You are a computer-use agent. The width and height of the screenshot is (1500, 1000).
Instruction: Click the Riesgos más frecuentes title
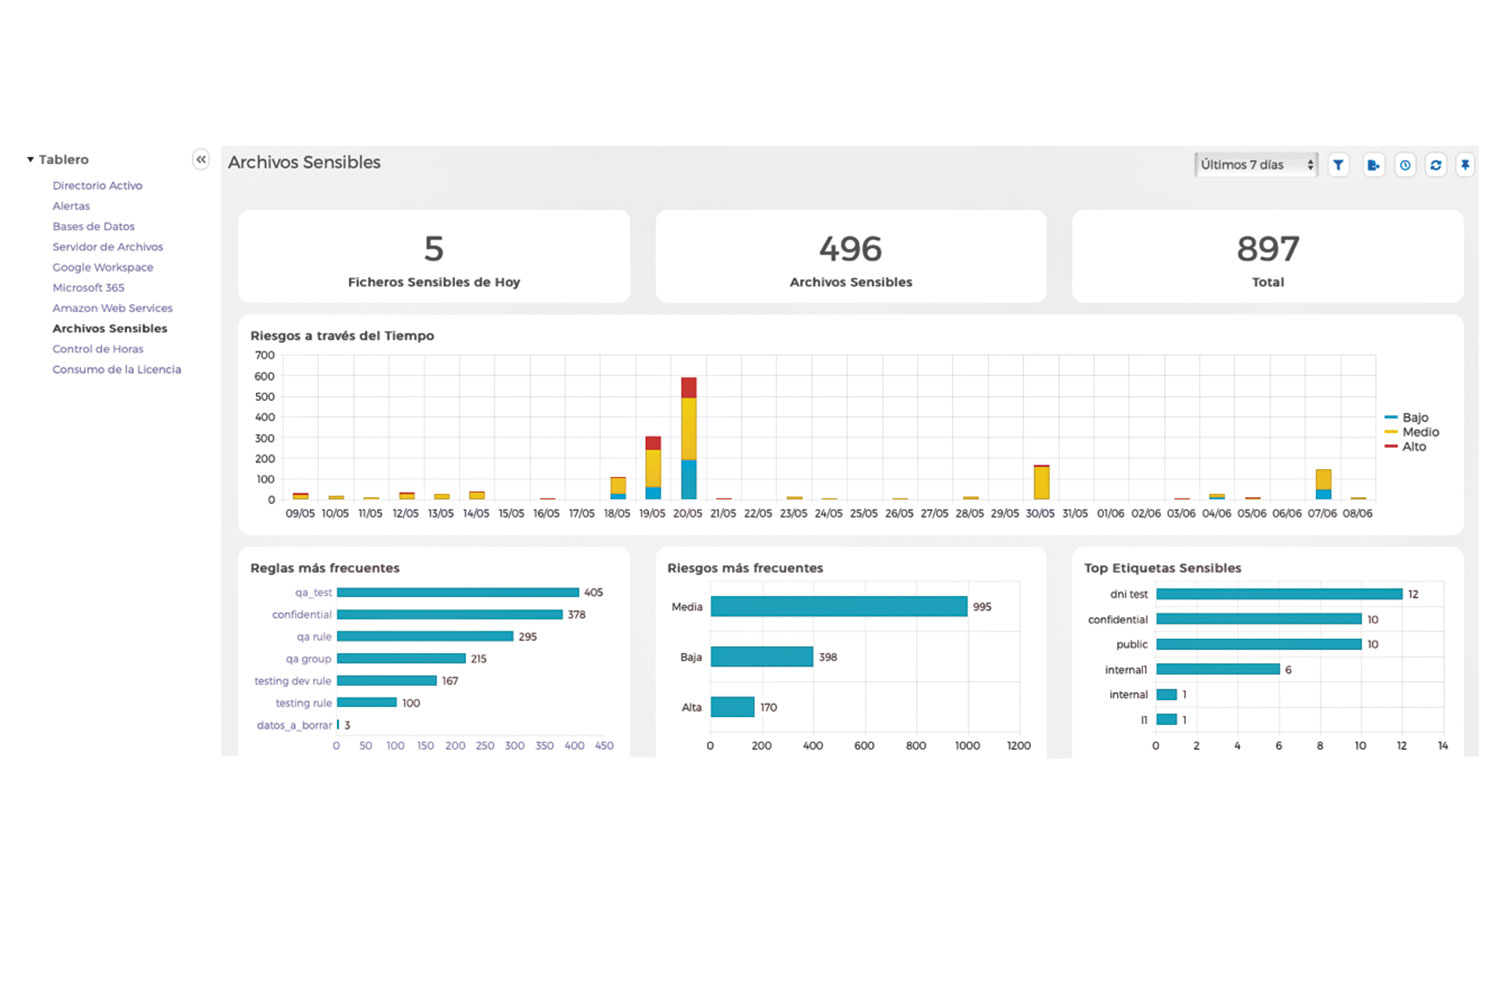coord(745,568)
